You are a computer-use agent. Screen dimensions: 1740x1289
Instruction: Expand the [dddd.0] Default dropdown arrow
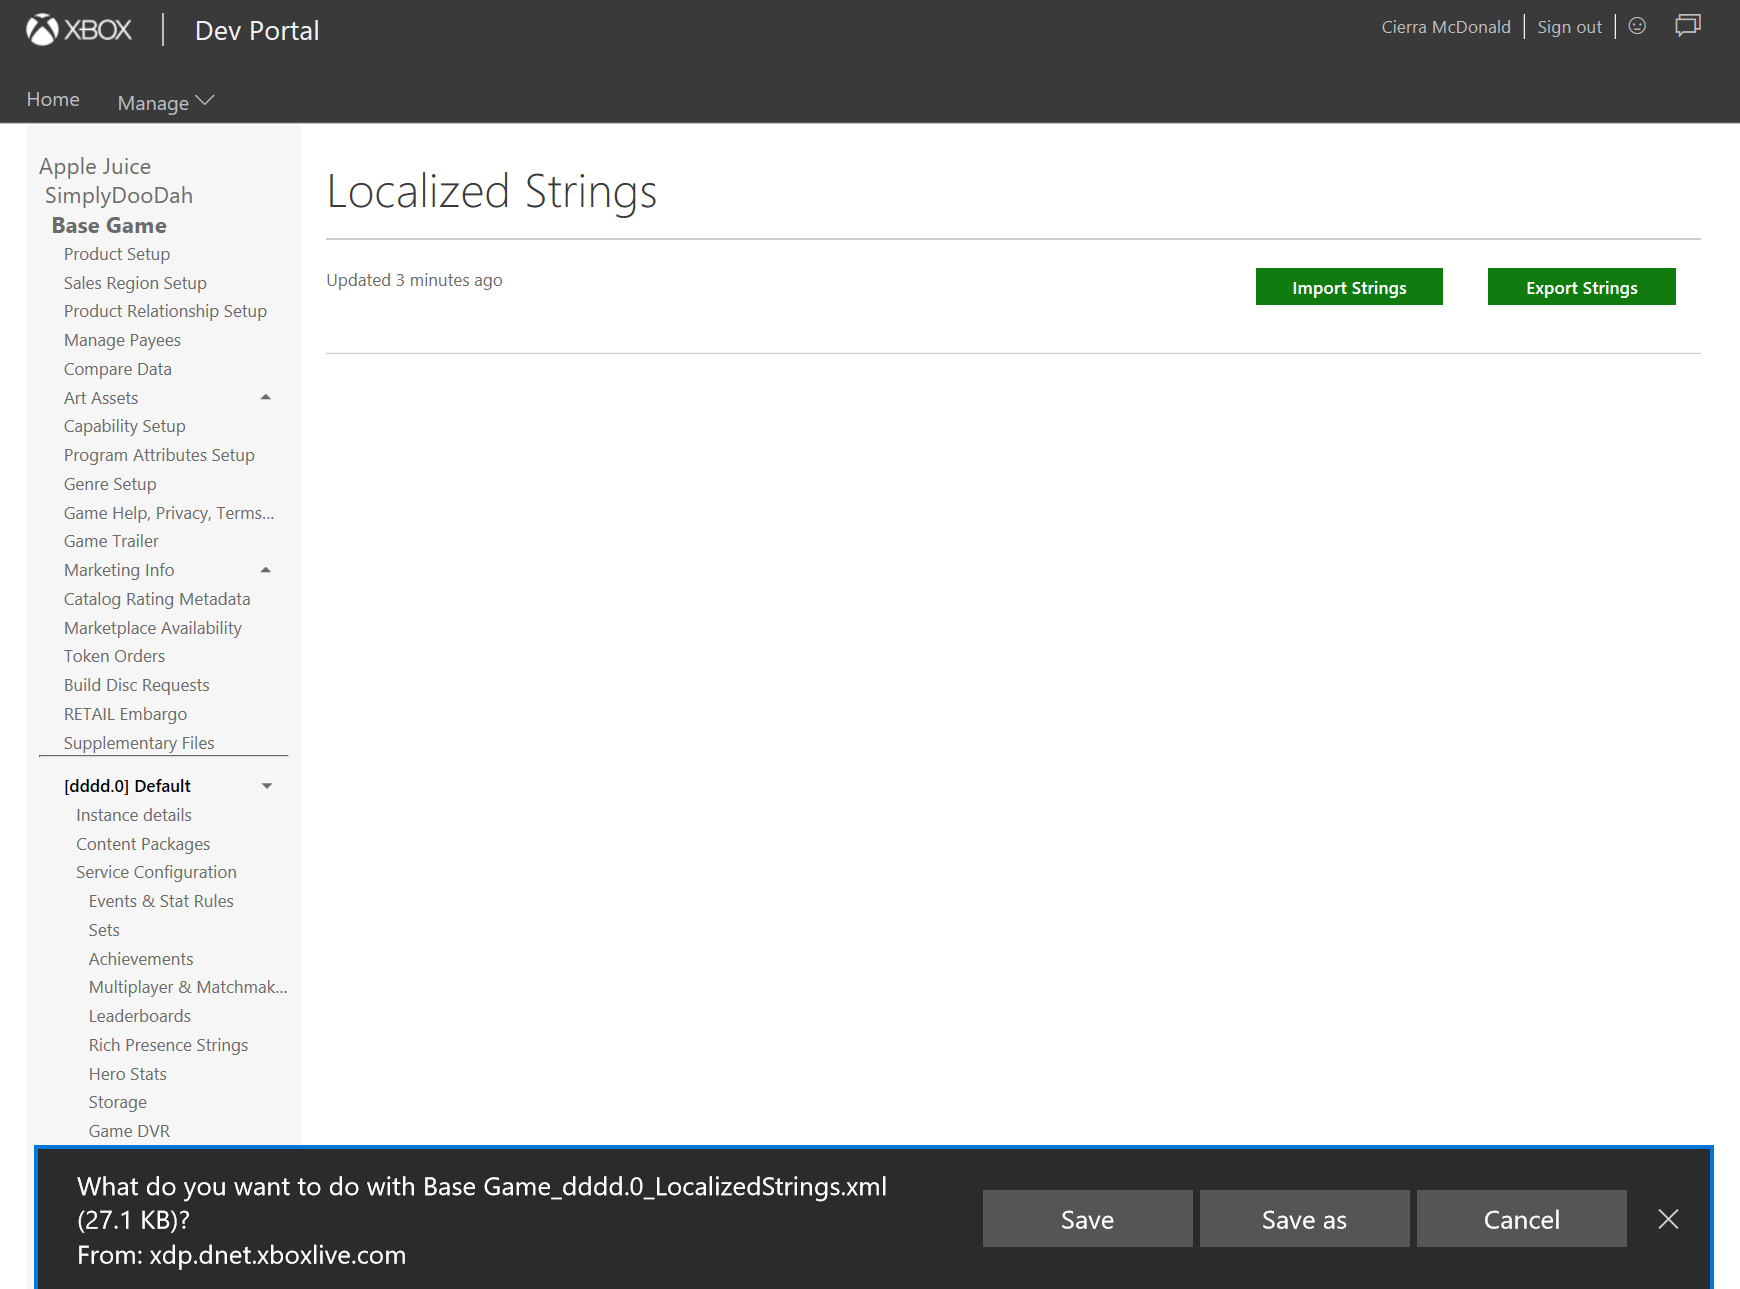click(x=267, y=786)
